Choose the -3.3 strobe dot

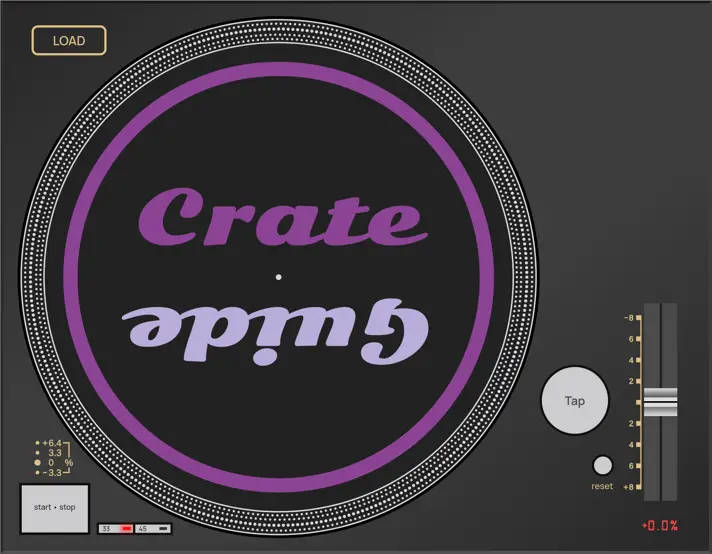[x=37, y=473]
